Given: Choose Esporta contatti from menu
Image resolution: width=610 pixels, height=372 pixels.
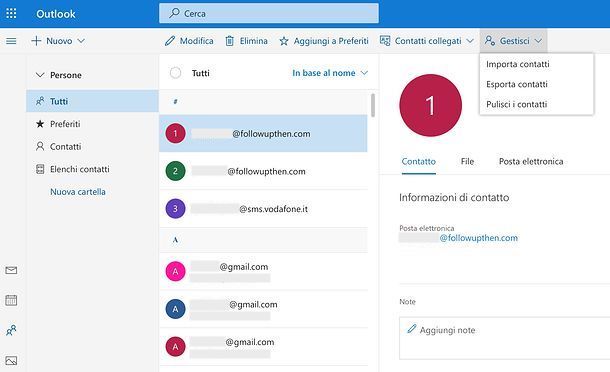Looking at the screenshot, I should coord(517,84).
